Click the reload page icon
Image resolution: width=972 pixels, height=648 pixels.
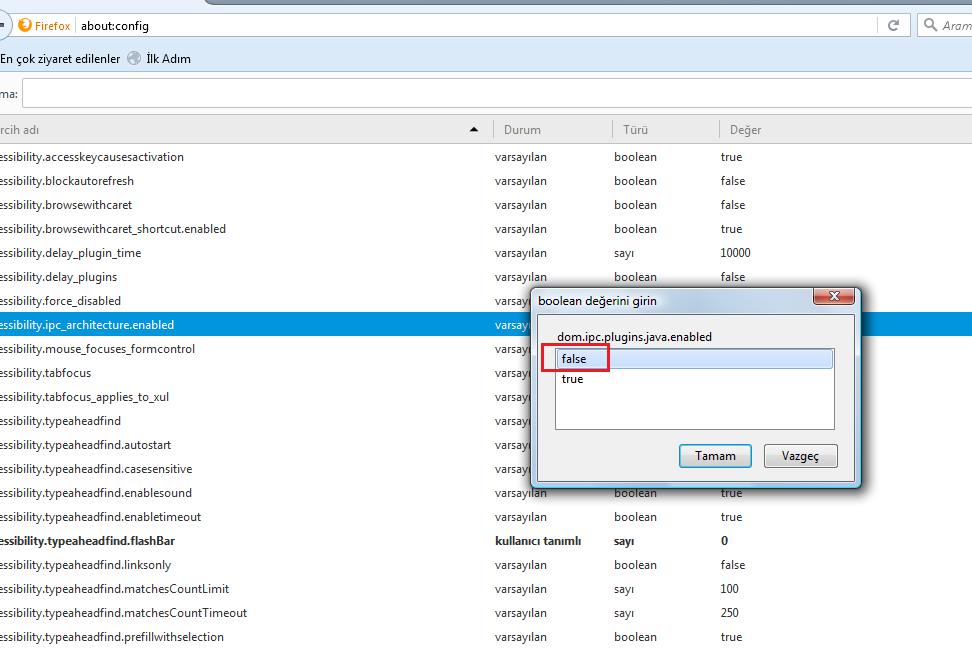891,25
